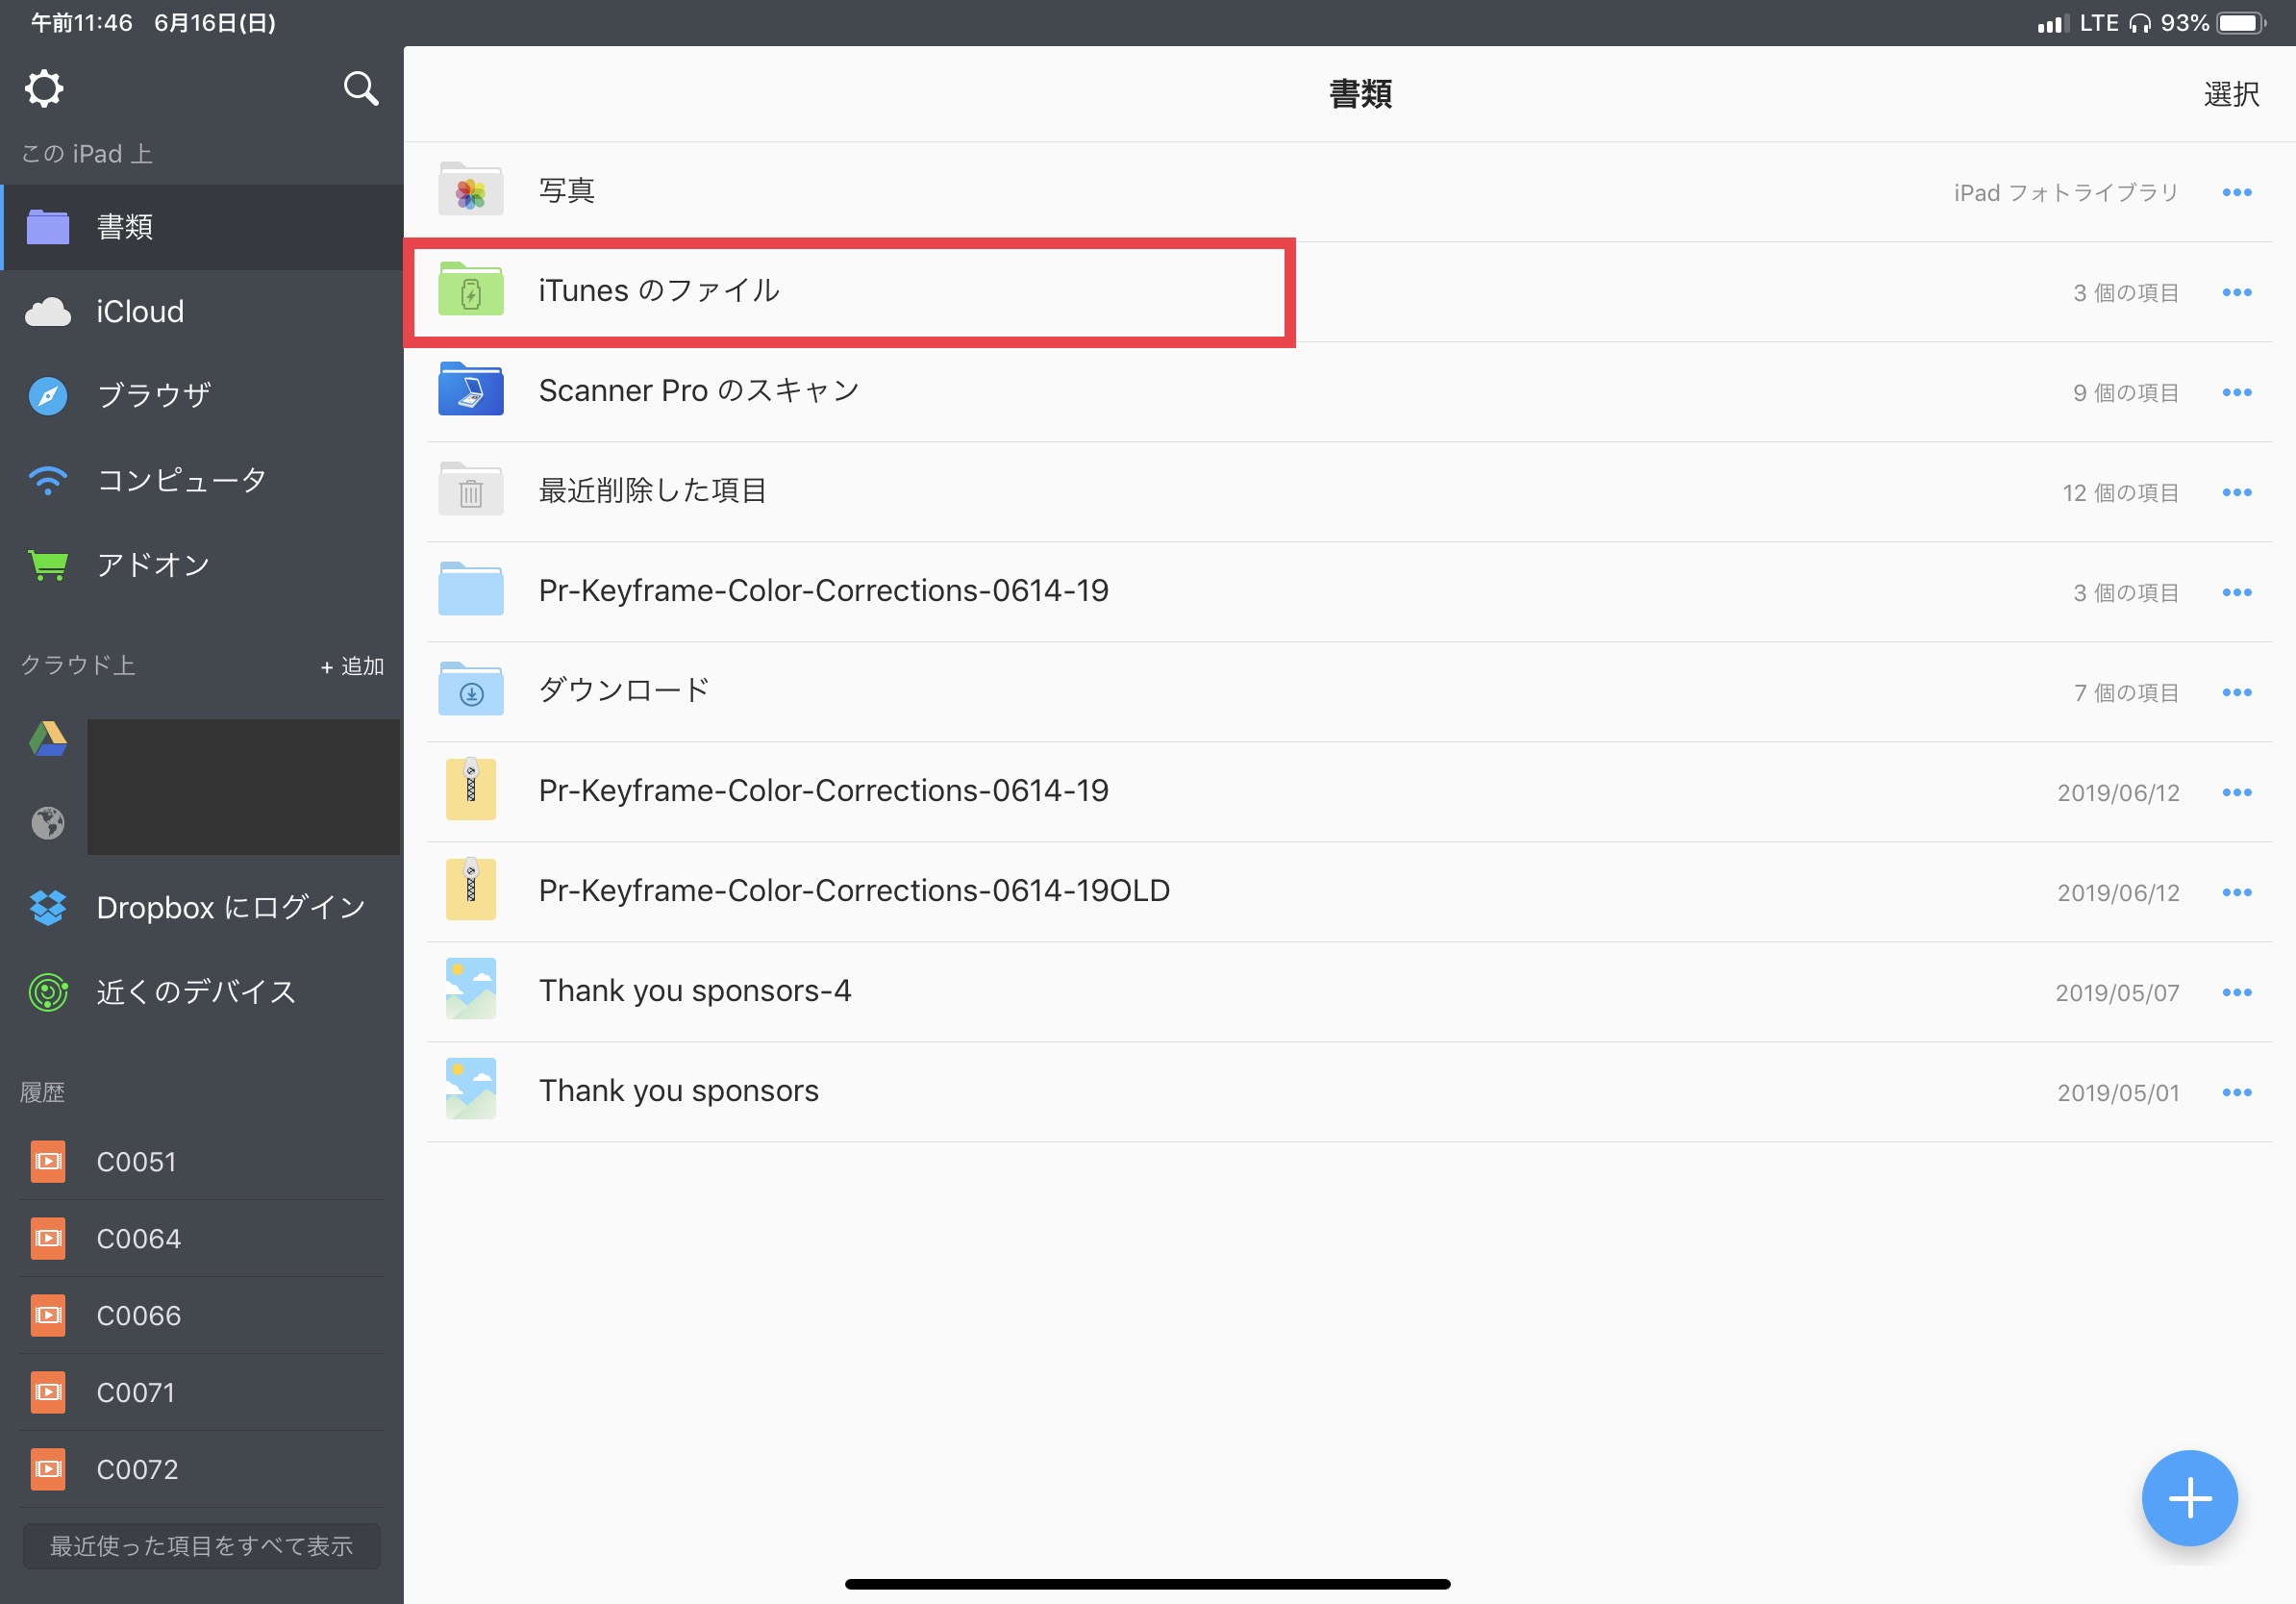Open more options for ダウンロード folder
This screenshot has width=2296, height=1604.
point(2236,692)
